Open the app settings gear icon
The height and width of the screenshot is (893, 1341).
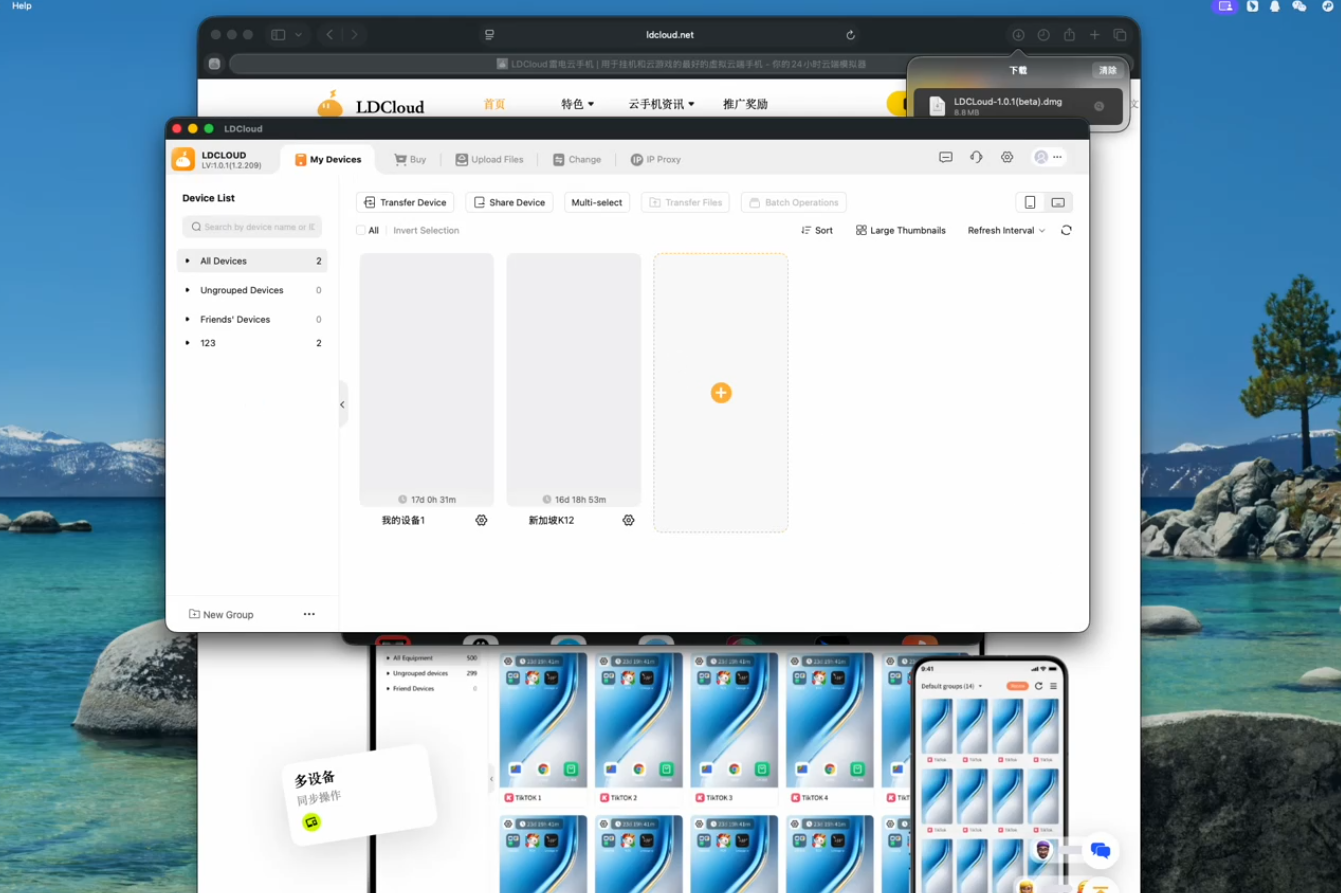point(1007,158)
